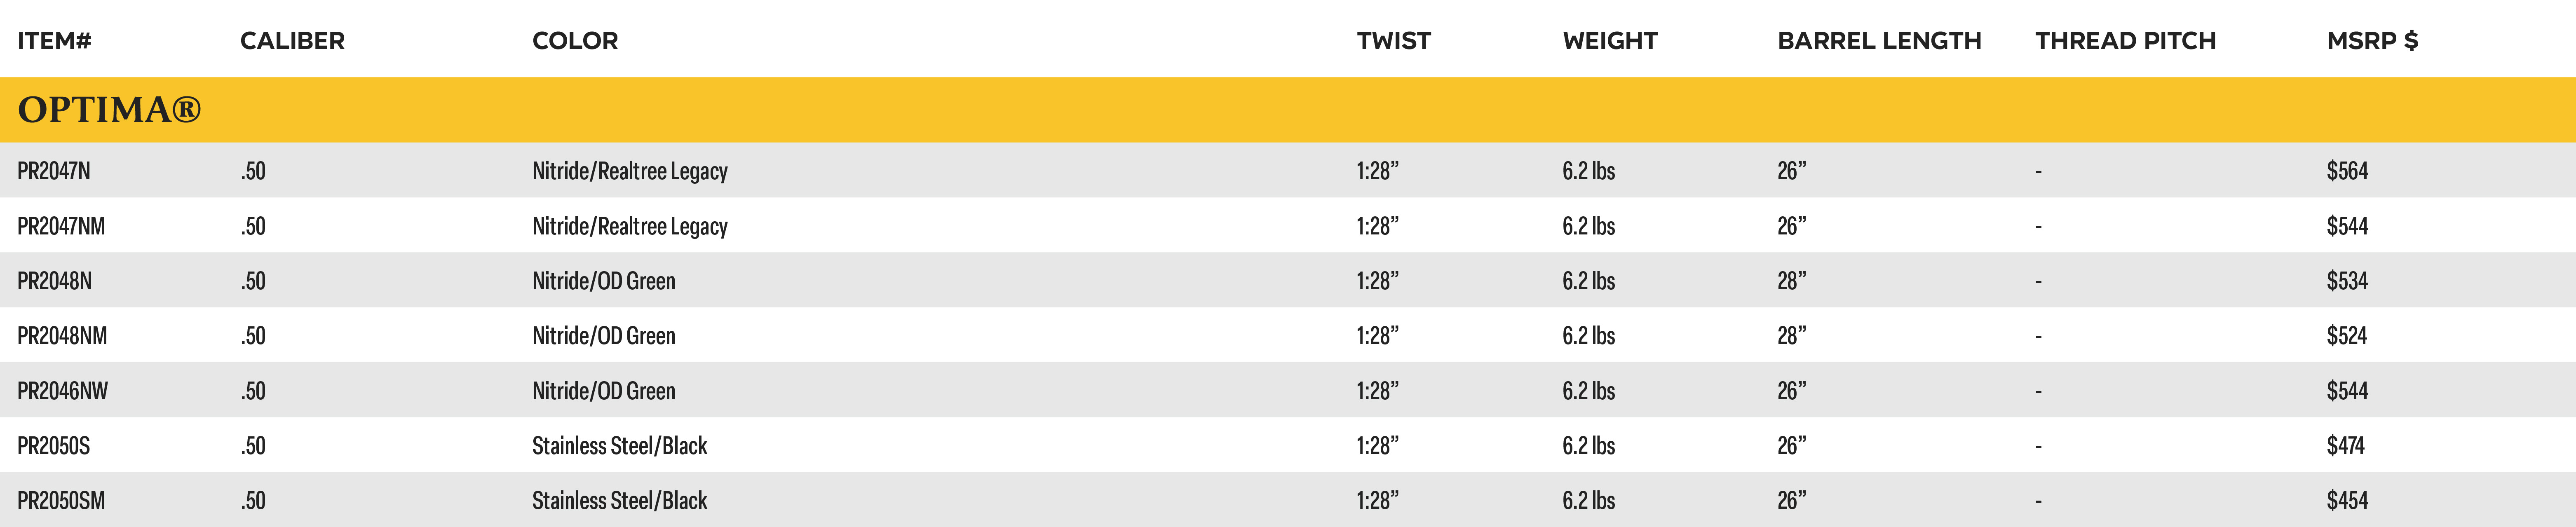Select the CALIBER column header
The width and height of the screenshot is (2576, 527).
click(292, 41)
